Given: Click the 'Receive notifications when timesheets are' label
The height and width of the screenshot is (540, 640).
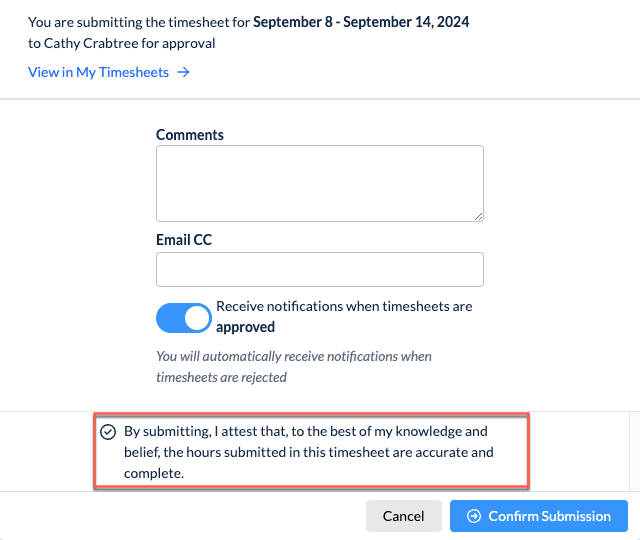Looking at the screenshot, I should pyautogui.click(x=344, y=306).
